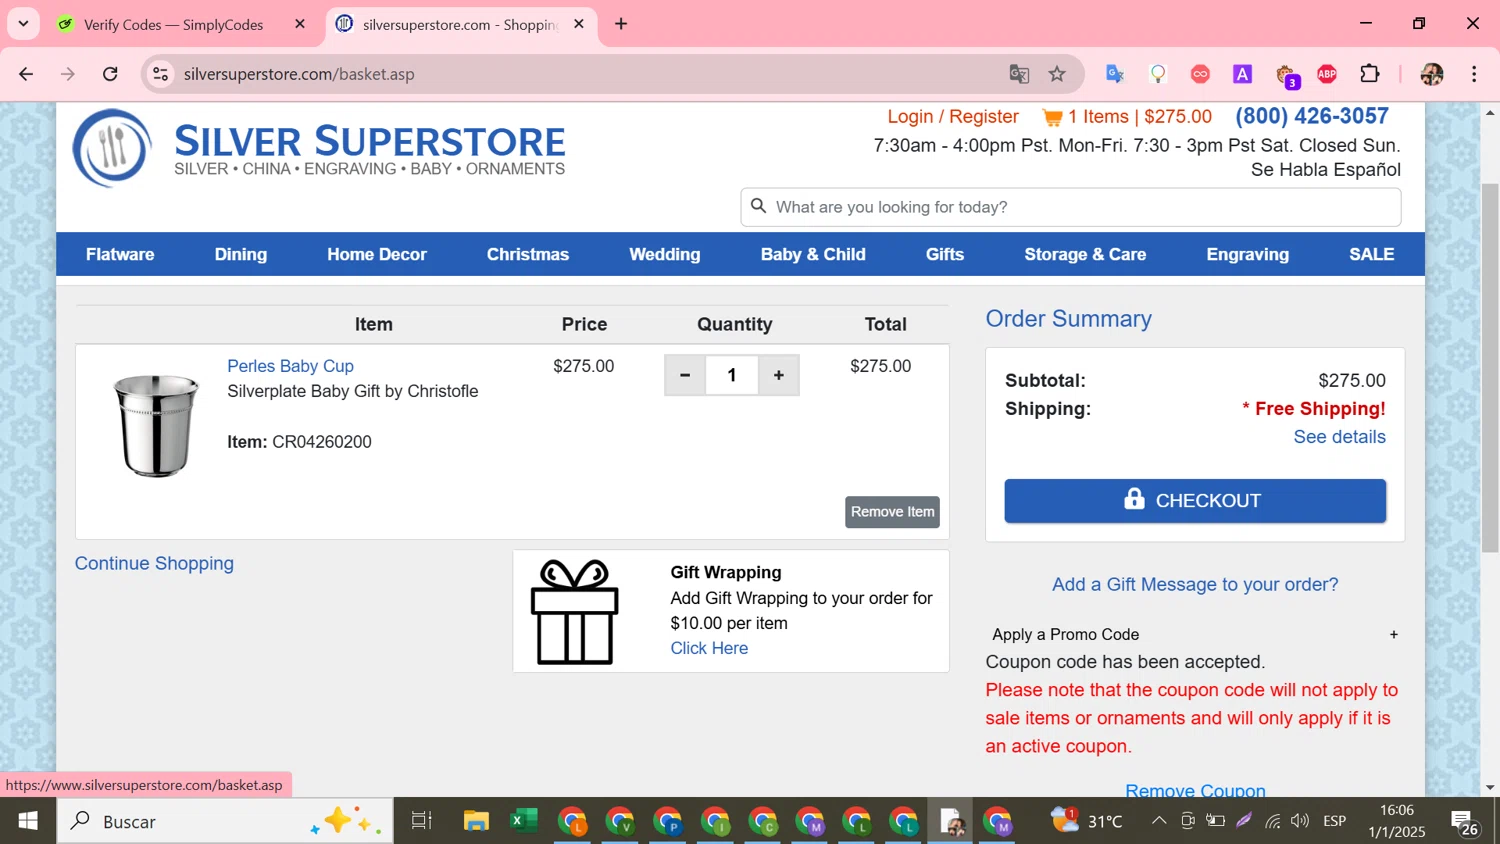Open the Engraving menu
Viewport: 1500px width, 844px height.
[1248, 254]
